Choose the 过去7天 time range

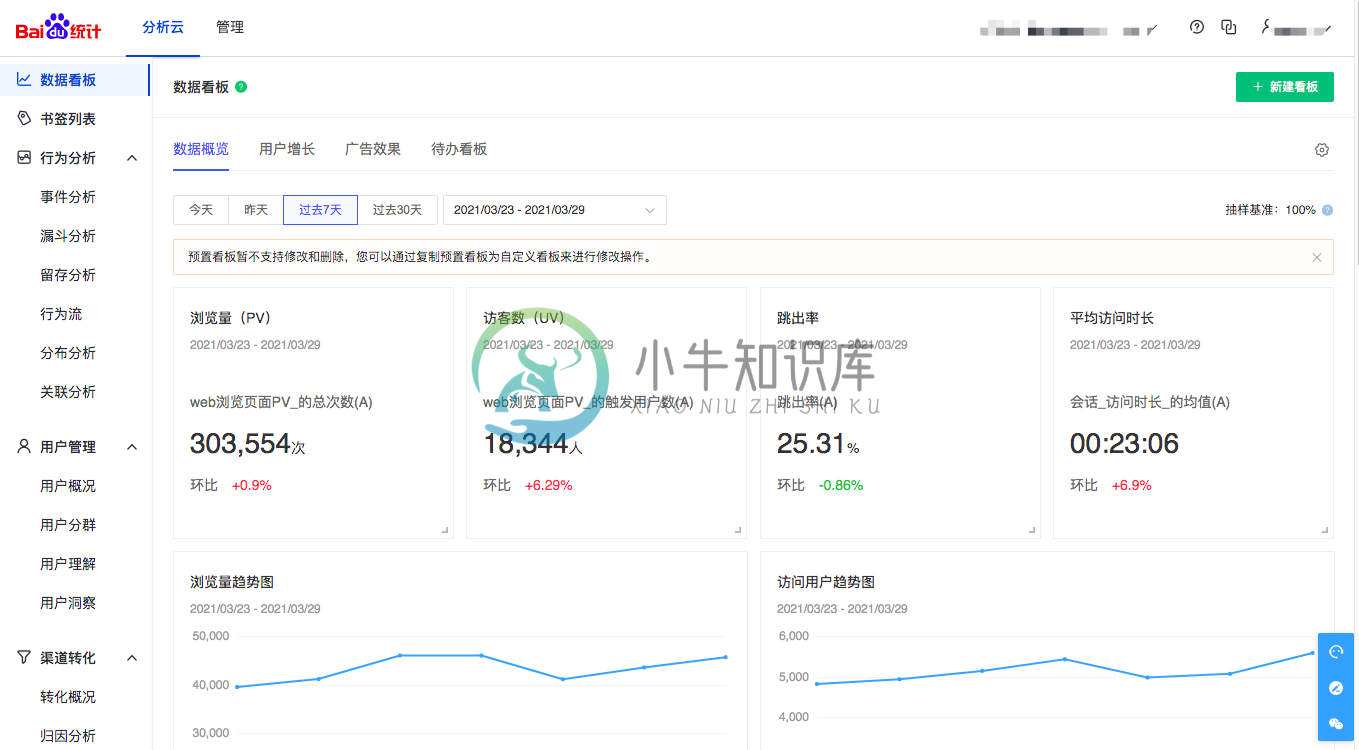click(x=321, y=210)
